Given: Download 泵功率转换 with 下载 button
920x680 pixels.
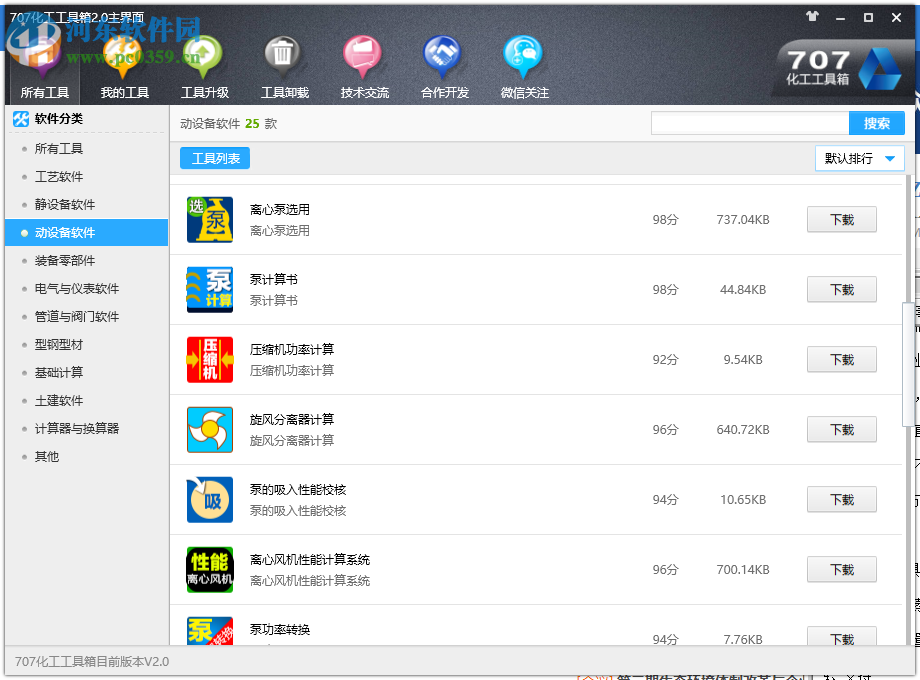Looking at the screenshot, I should tap(841, 637).
